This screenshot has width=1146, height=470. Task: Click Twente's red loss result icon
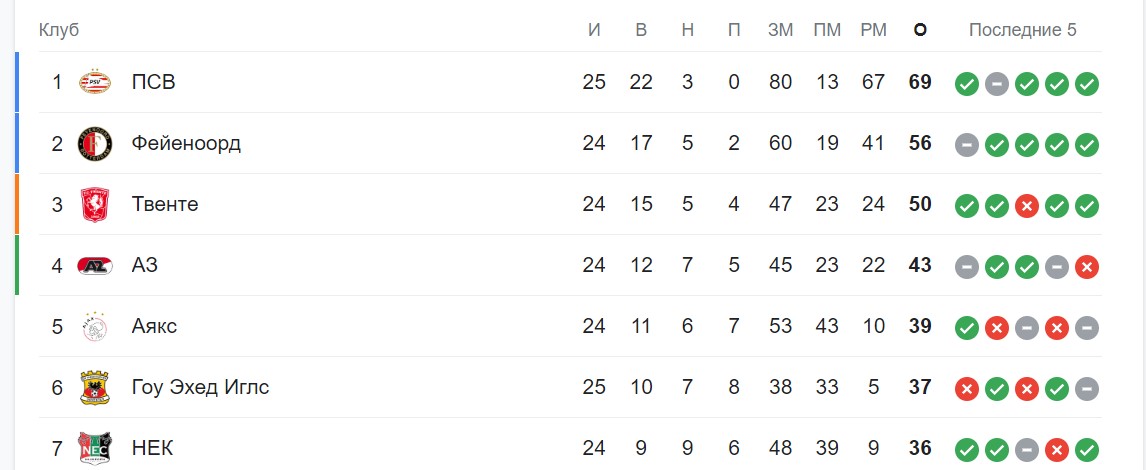(x=1027, y=206)
